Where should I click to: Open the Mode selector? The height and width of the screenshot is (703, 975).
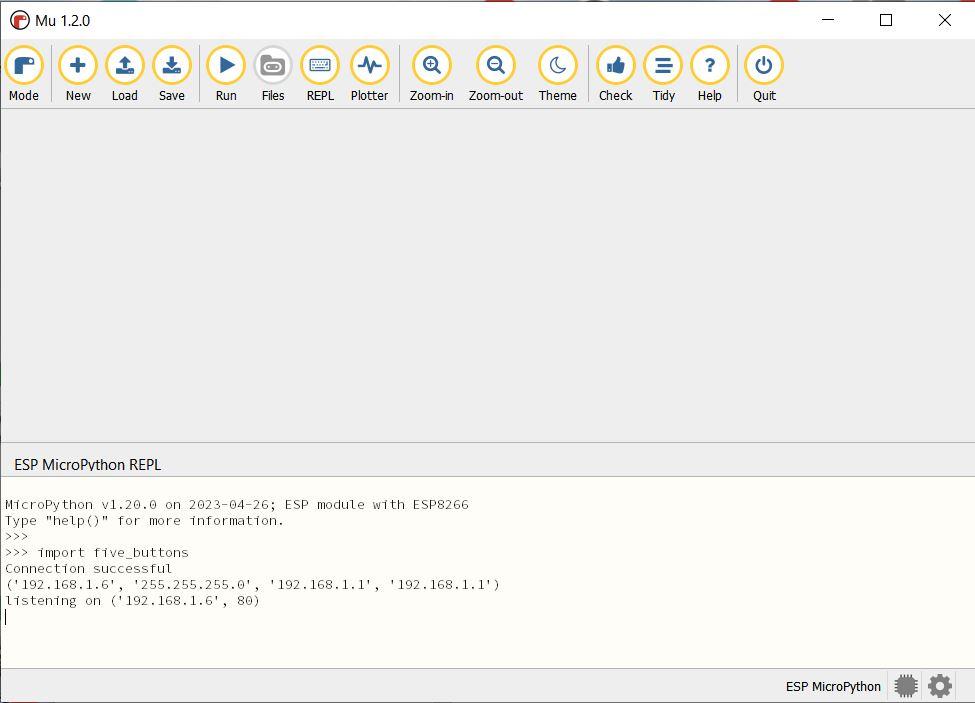[24, 74]
